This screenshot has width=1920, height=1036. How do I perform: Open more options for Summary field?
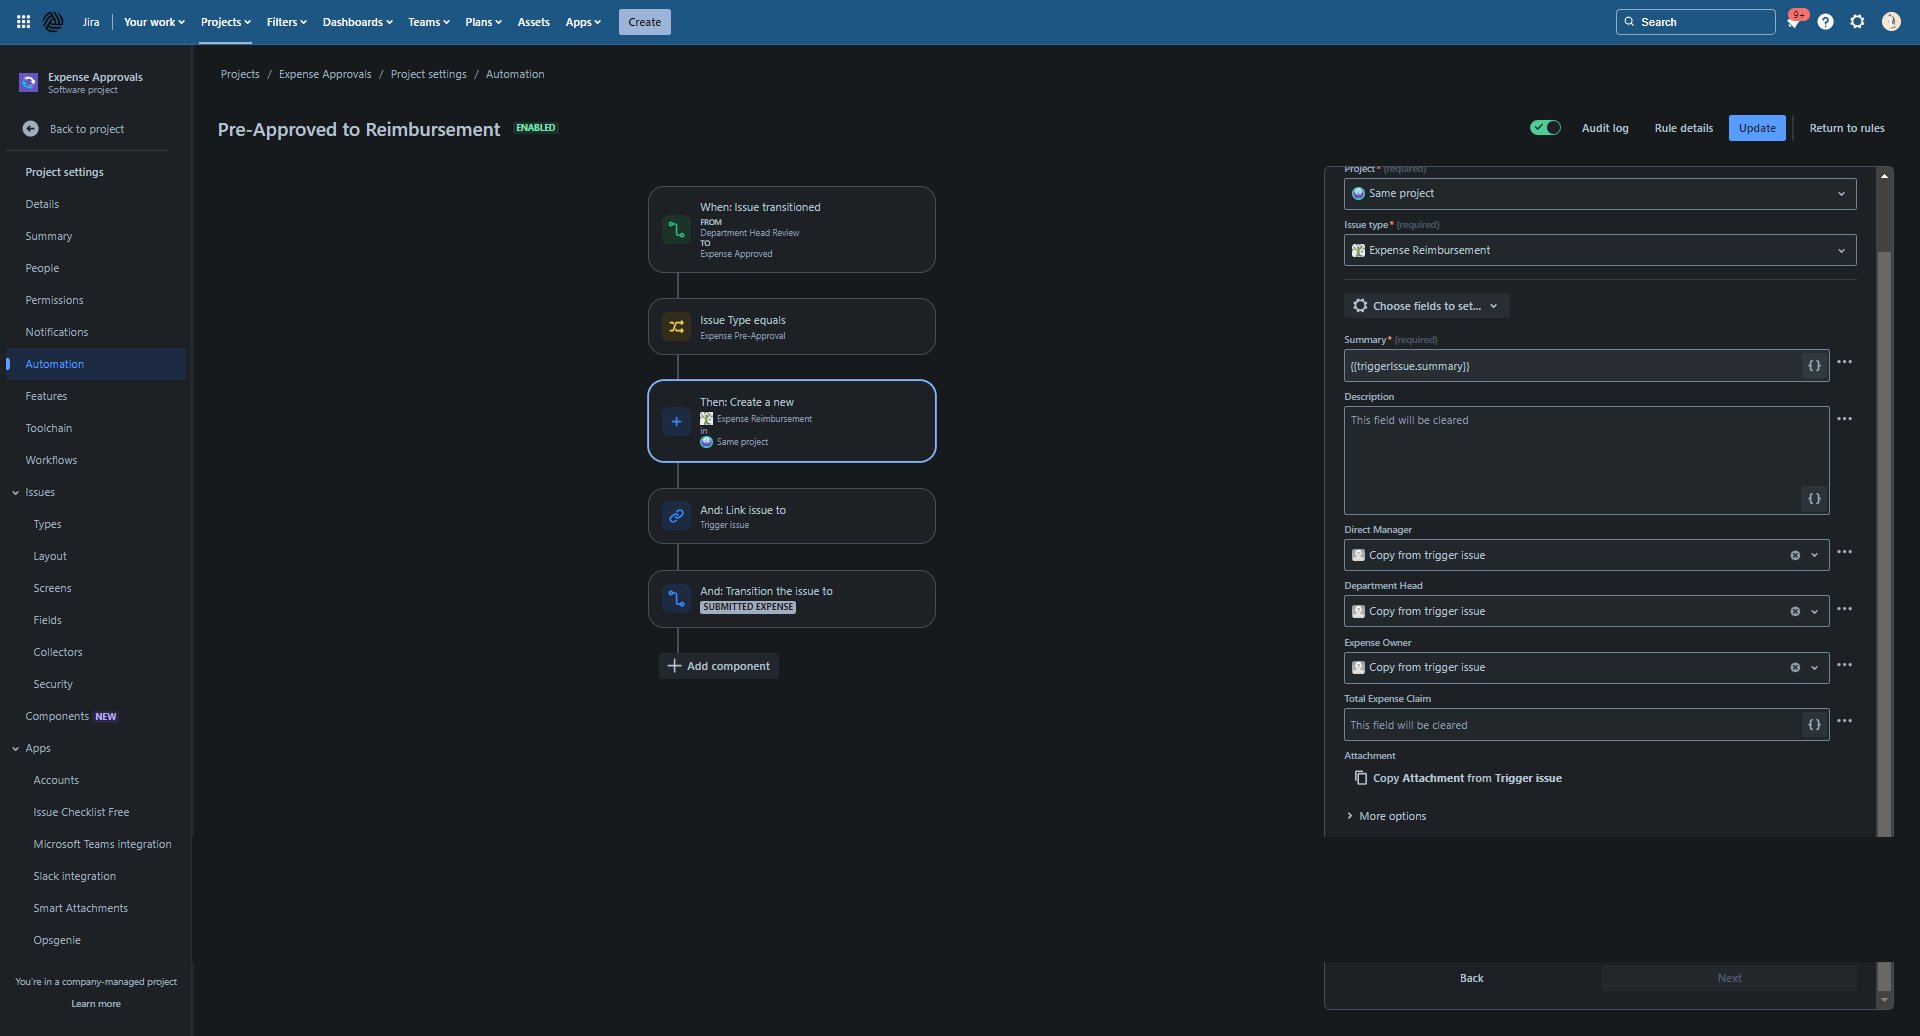(x=1845, y=362)
